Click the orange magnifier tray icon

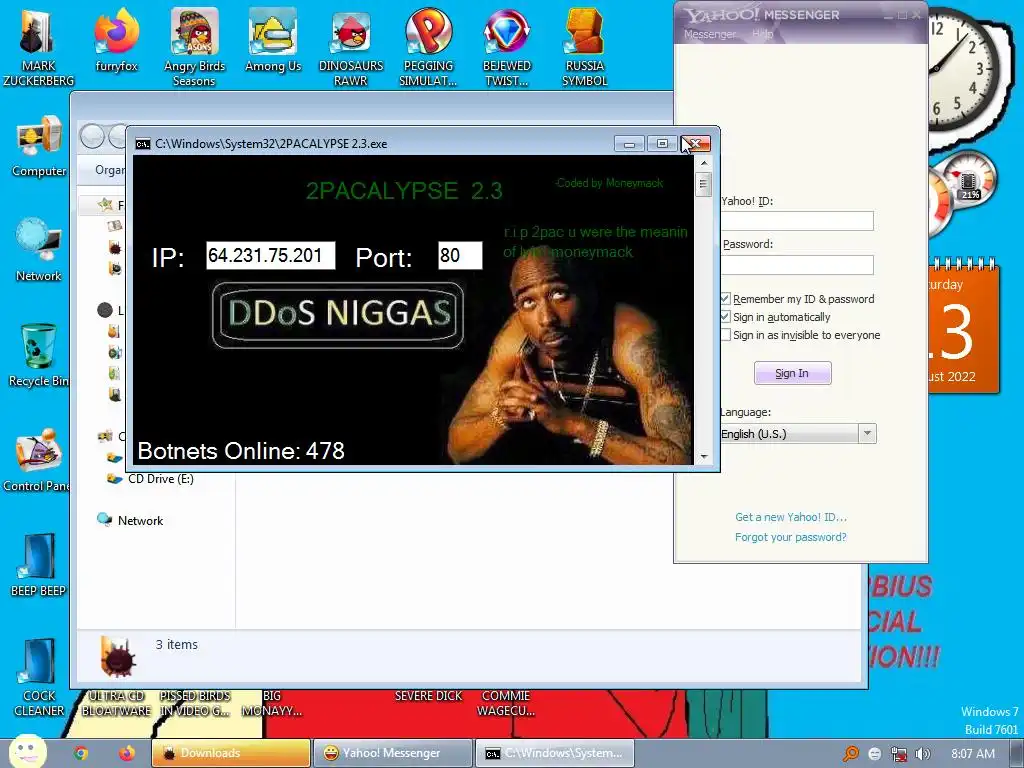(850, 754)
